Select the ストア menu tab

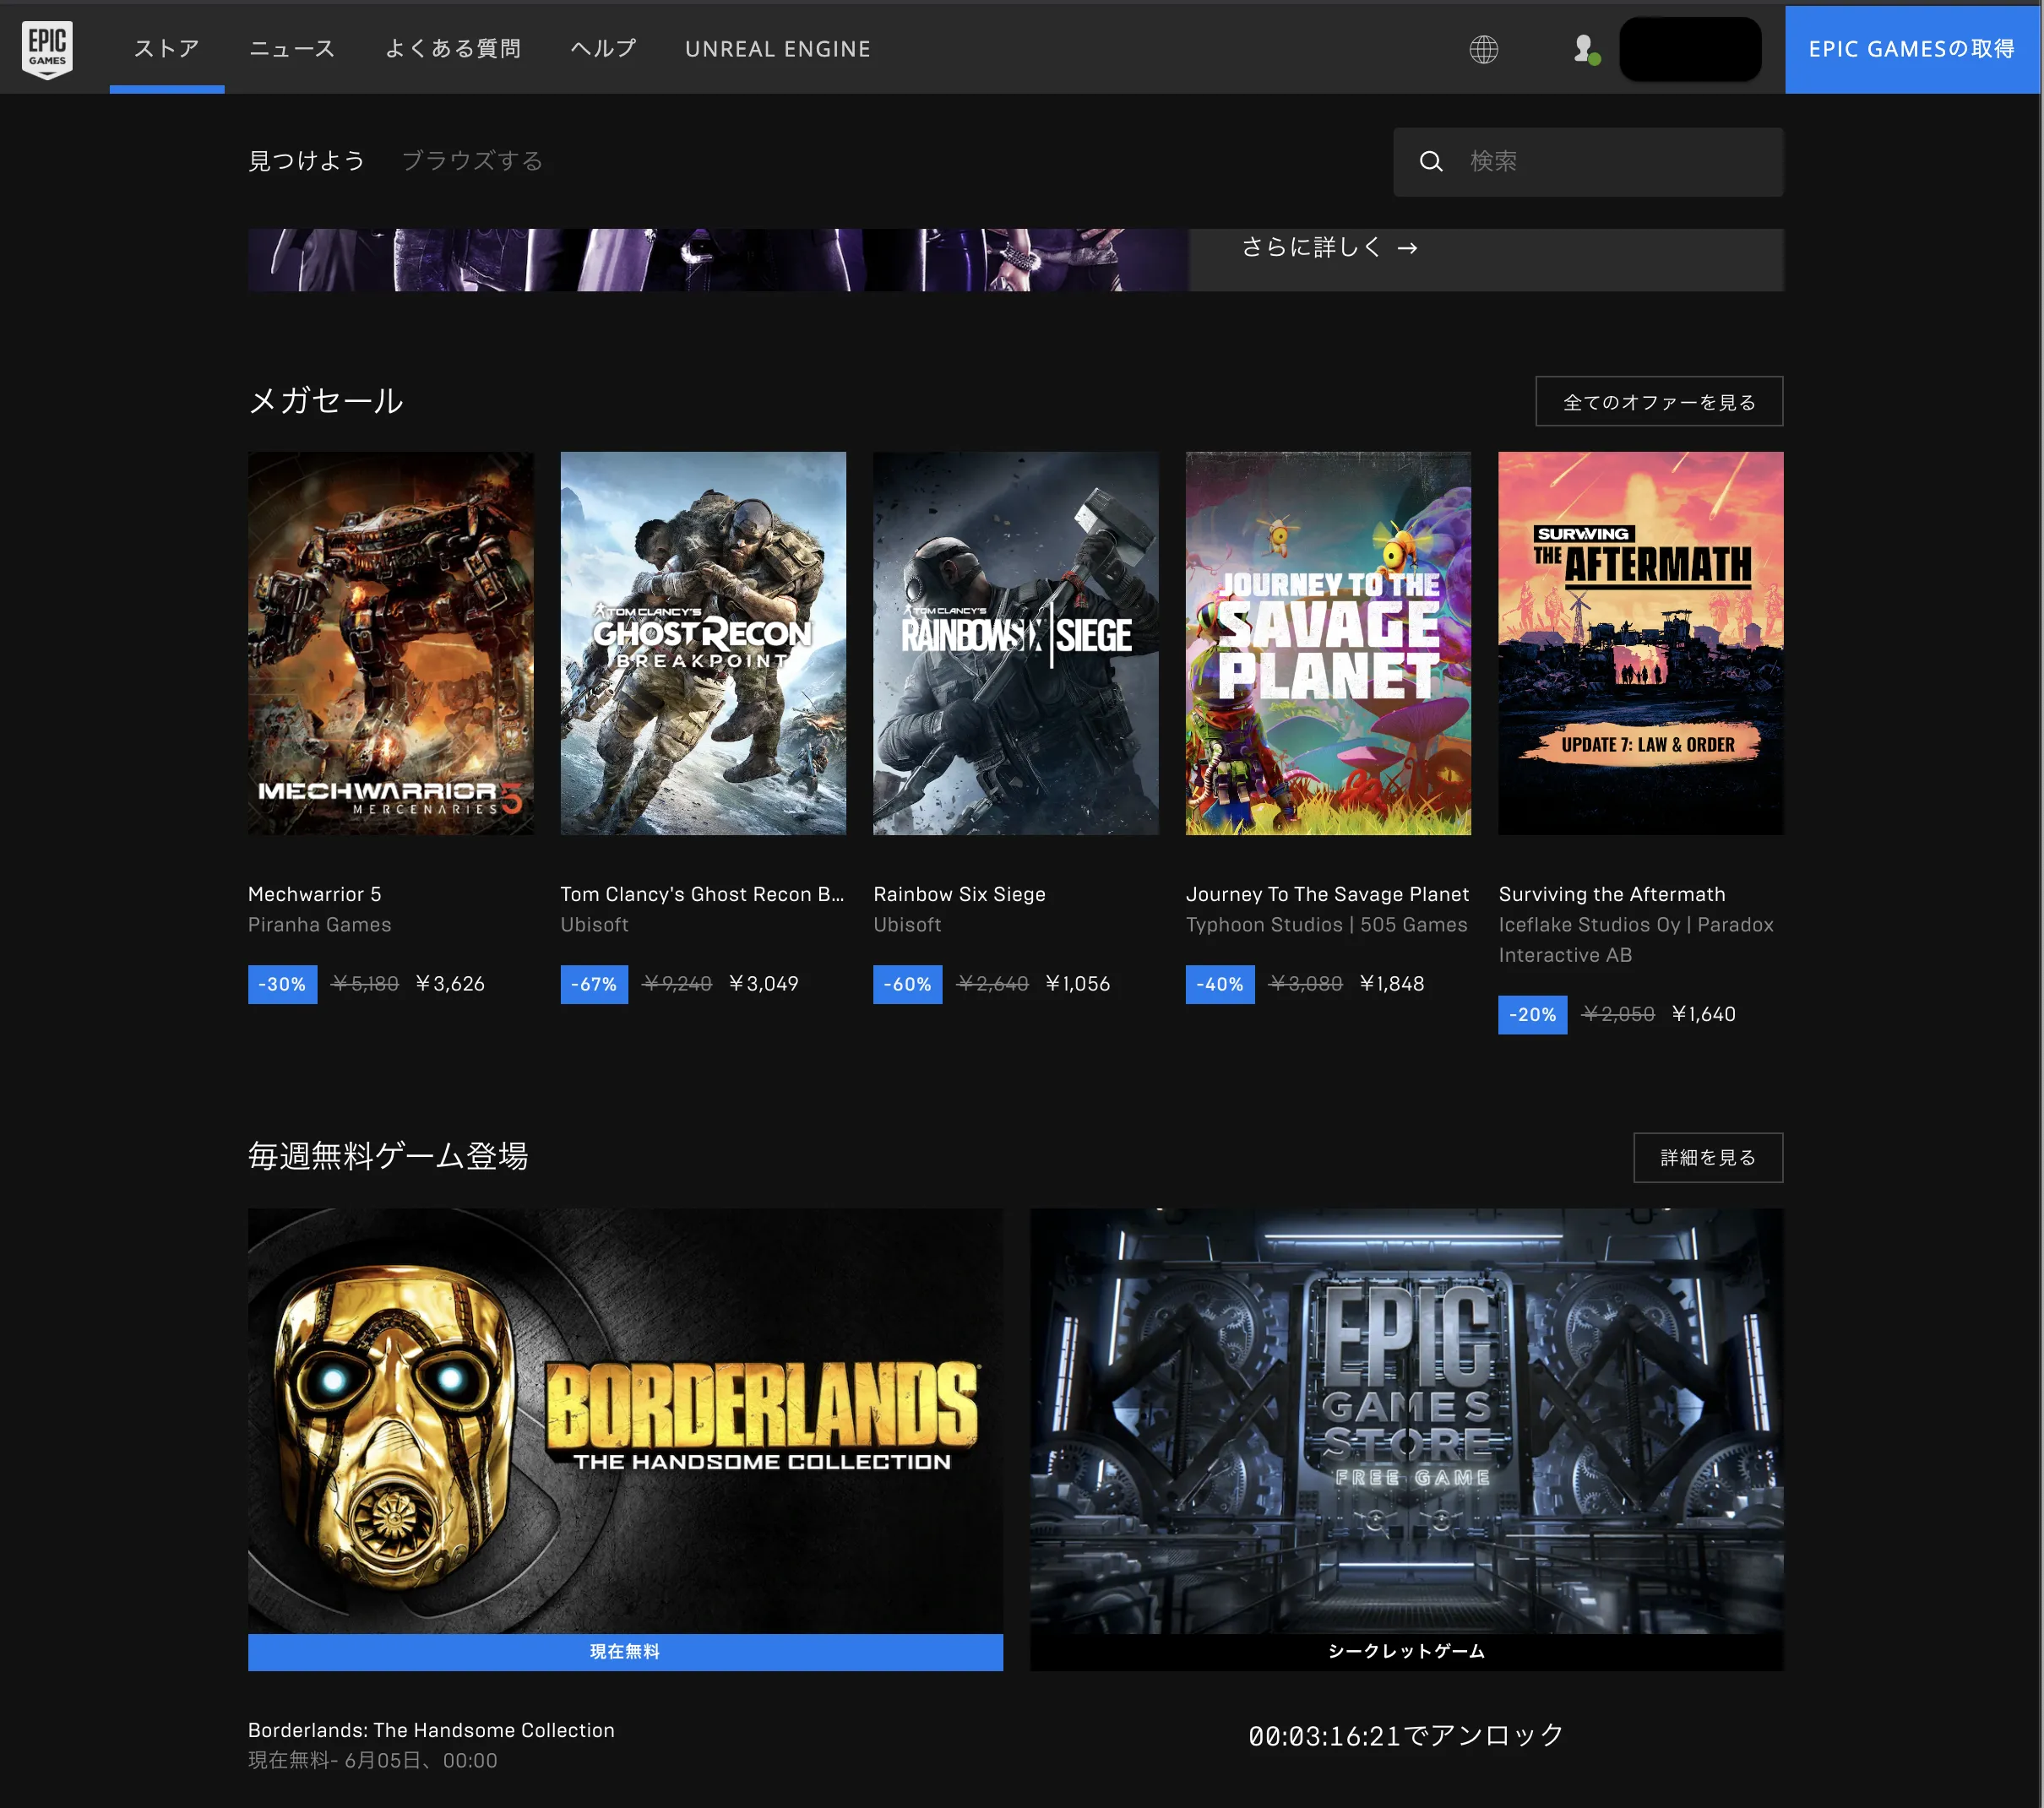(x=167, y=48)
